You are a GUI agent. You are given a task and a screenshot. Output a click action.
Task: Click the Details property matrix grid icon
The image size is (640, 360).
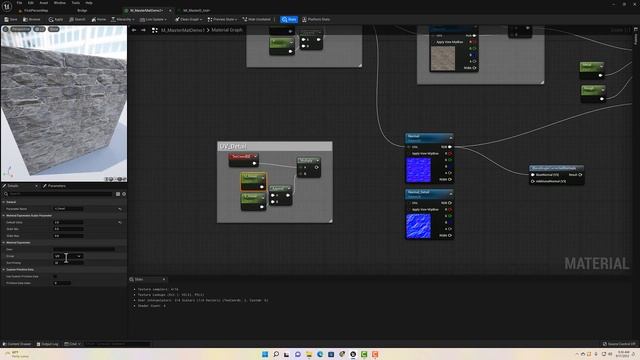118,194
